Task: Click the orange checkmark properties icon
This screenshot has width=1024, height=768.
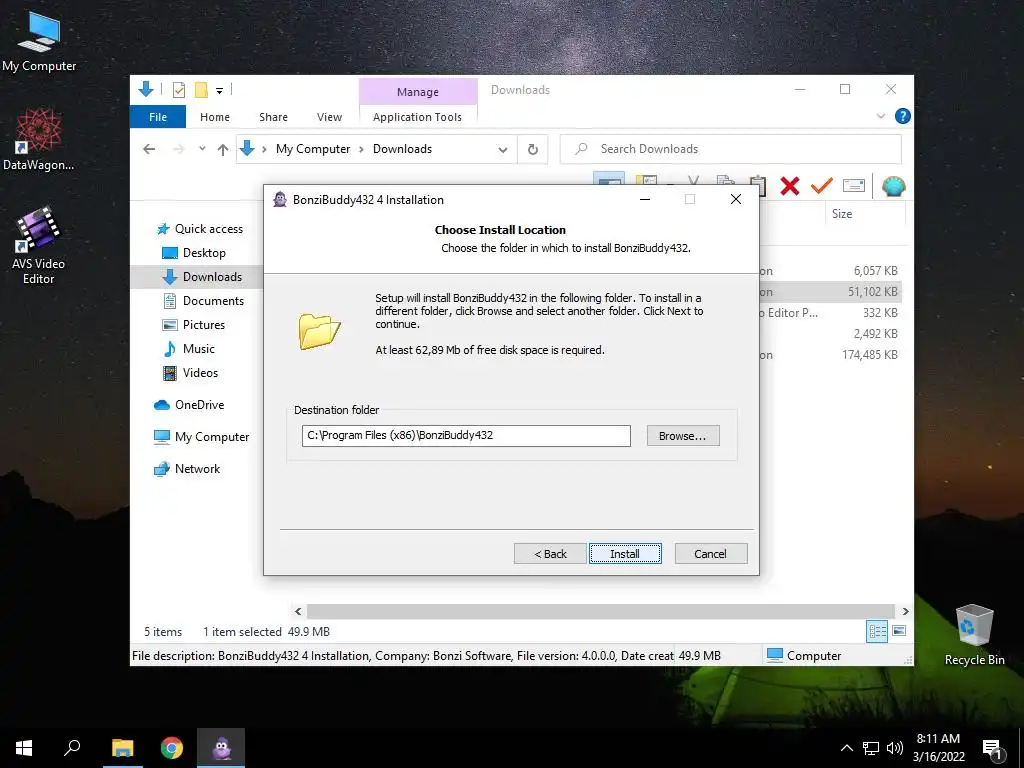Action: 822,186
